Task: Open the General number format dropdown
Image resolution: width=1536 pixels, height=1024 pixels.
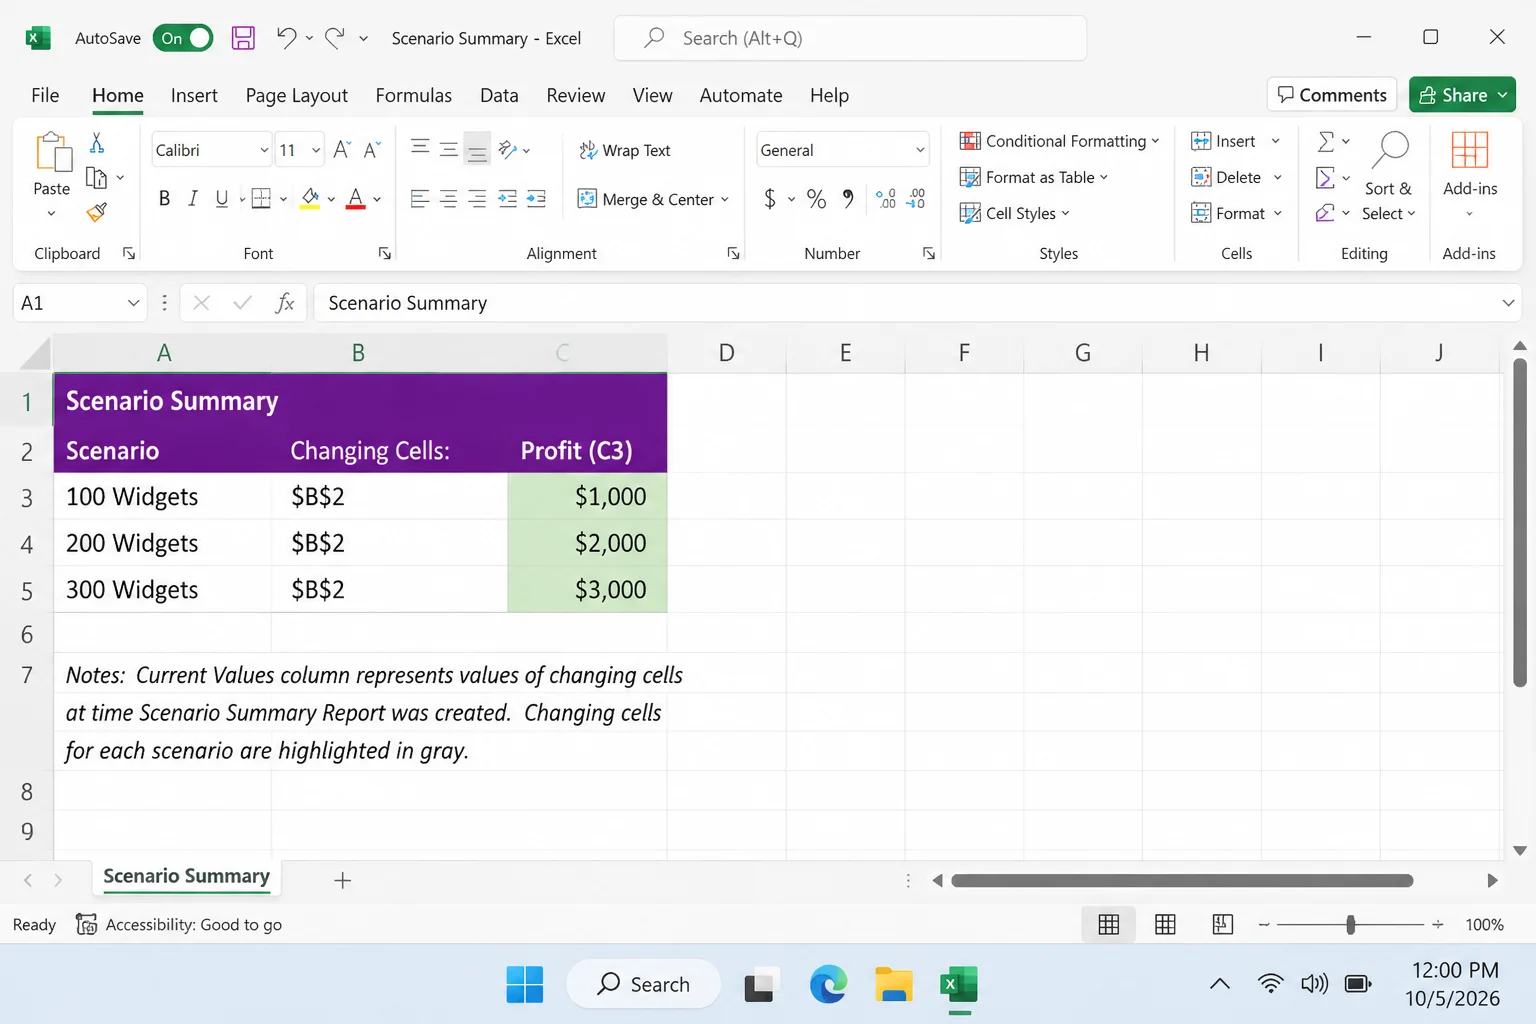Action: click(x=920, y=150)
